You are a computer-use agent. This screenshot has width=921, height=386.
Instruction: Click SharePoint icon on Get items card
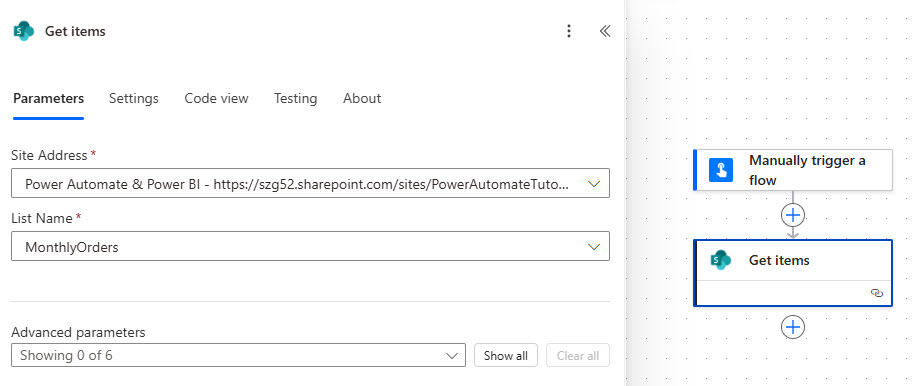[721, 260]
